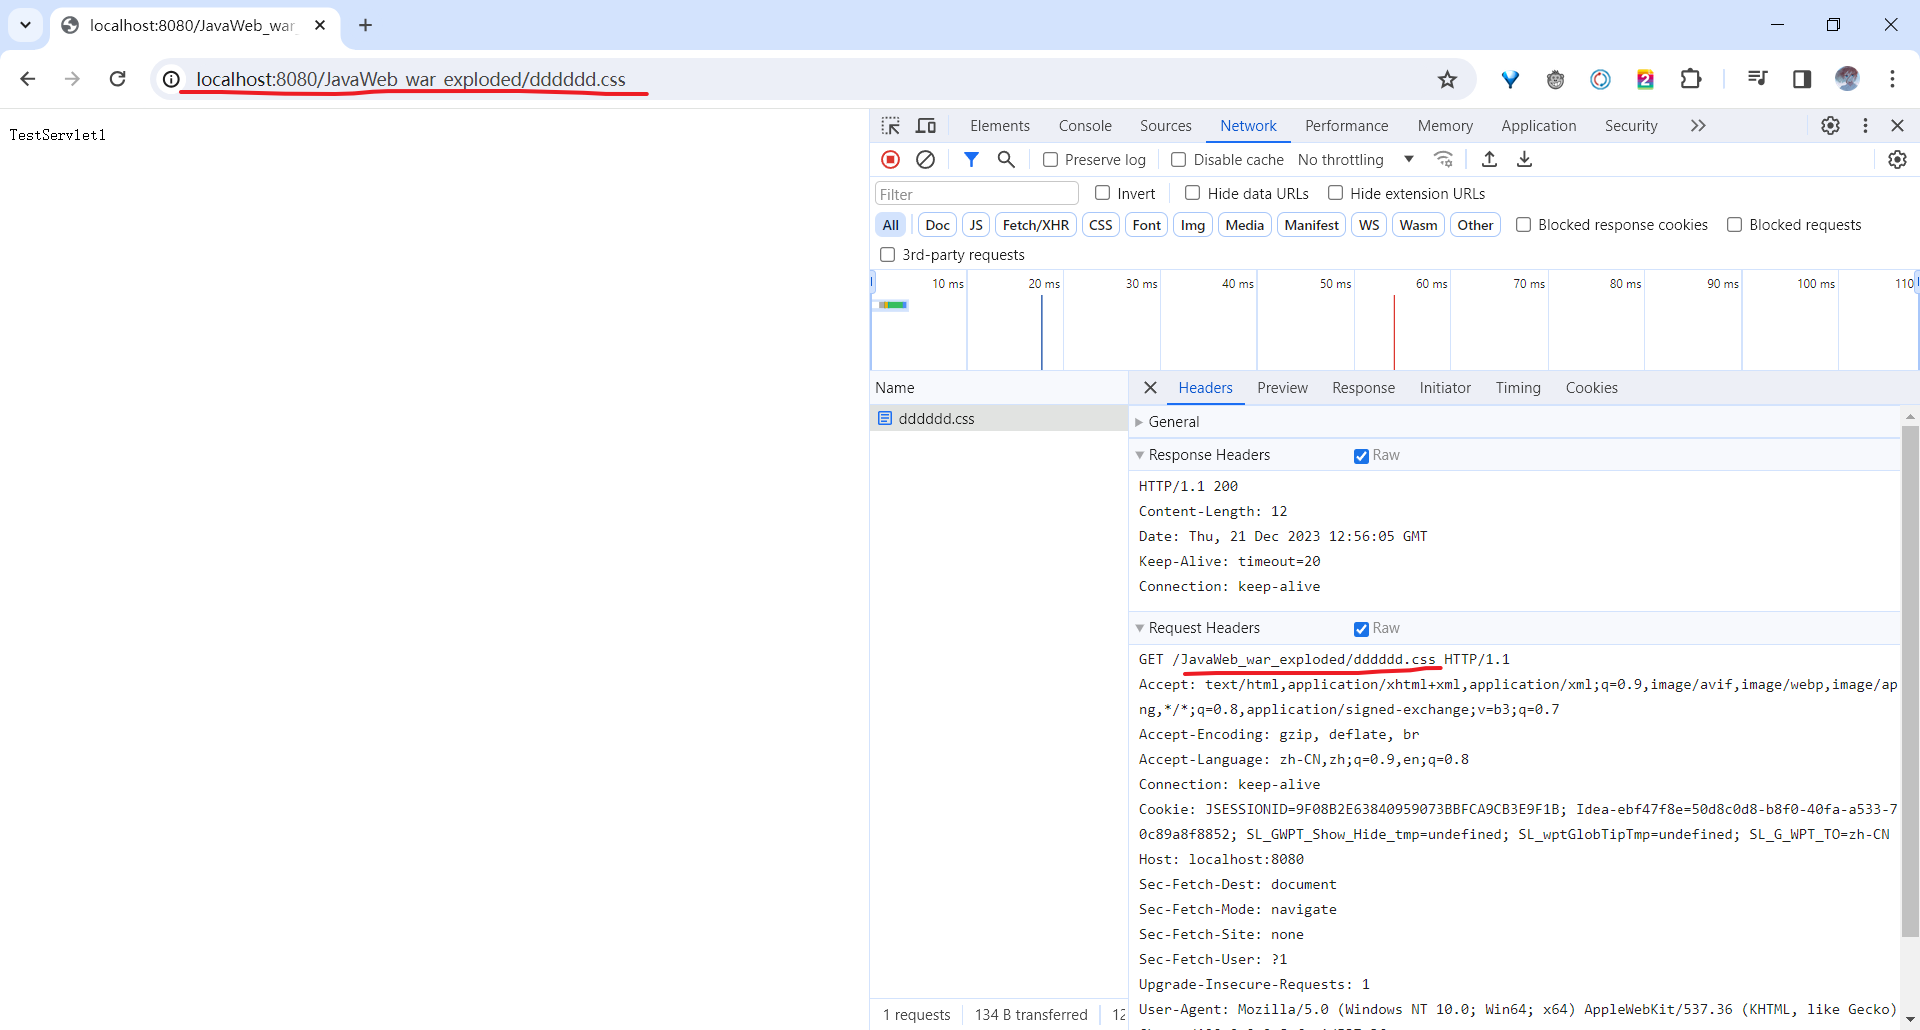The height and width of the screenshot is (1030, 1920).
Task: Switch to the Console tab
Action: pos(1085,126)
